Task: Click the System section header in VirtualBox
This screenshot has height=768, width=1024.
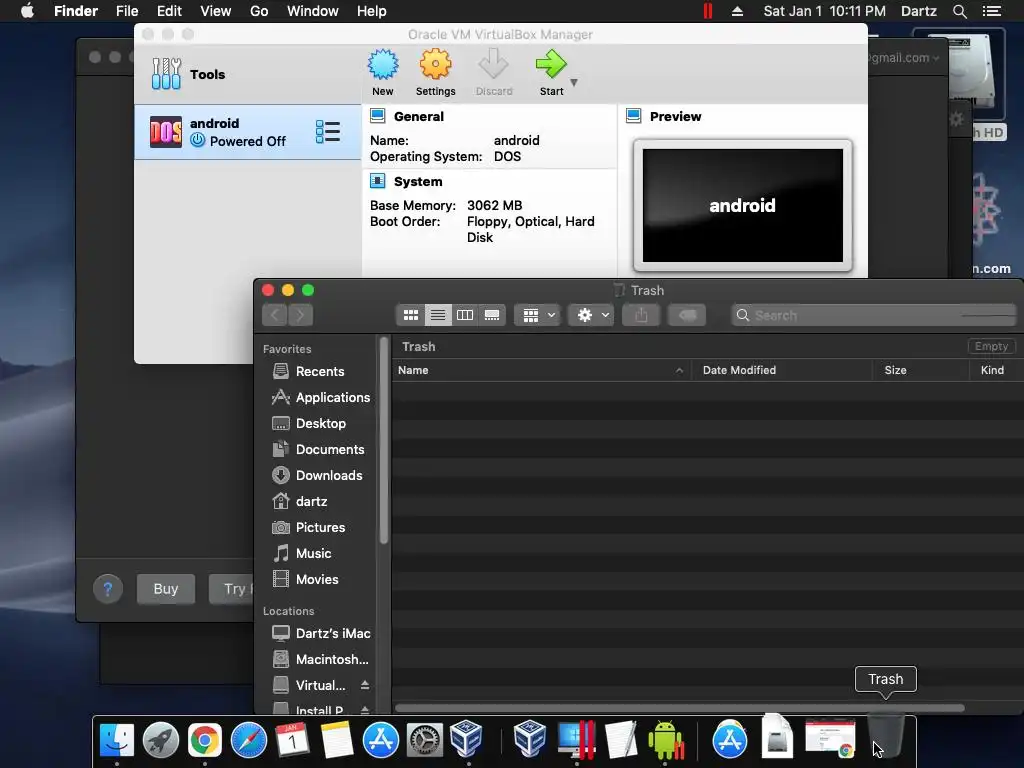Action: pos(418,182)
